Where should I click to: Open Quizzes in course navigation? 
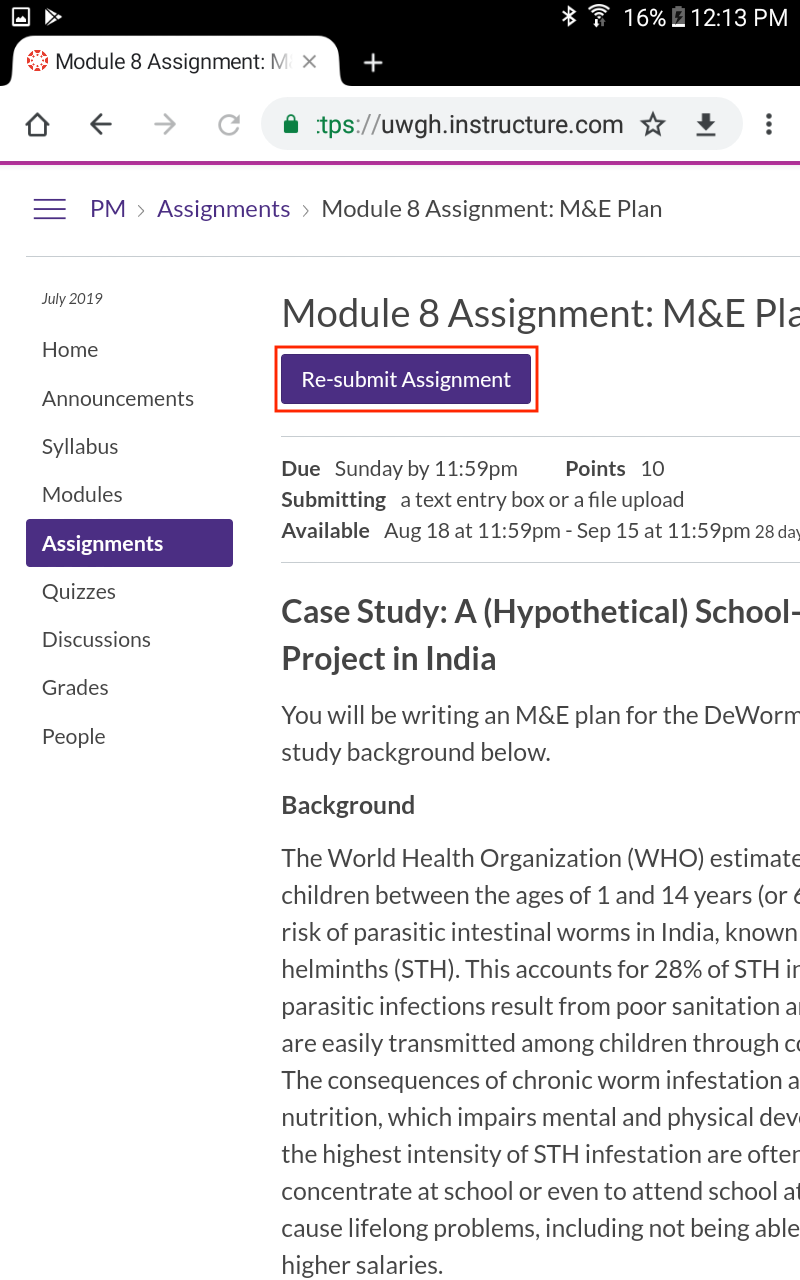click(x=79, y=592)
